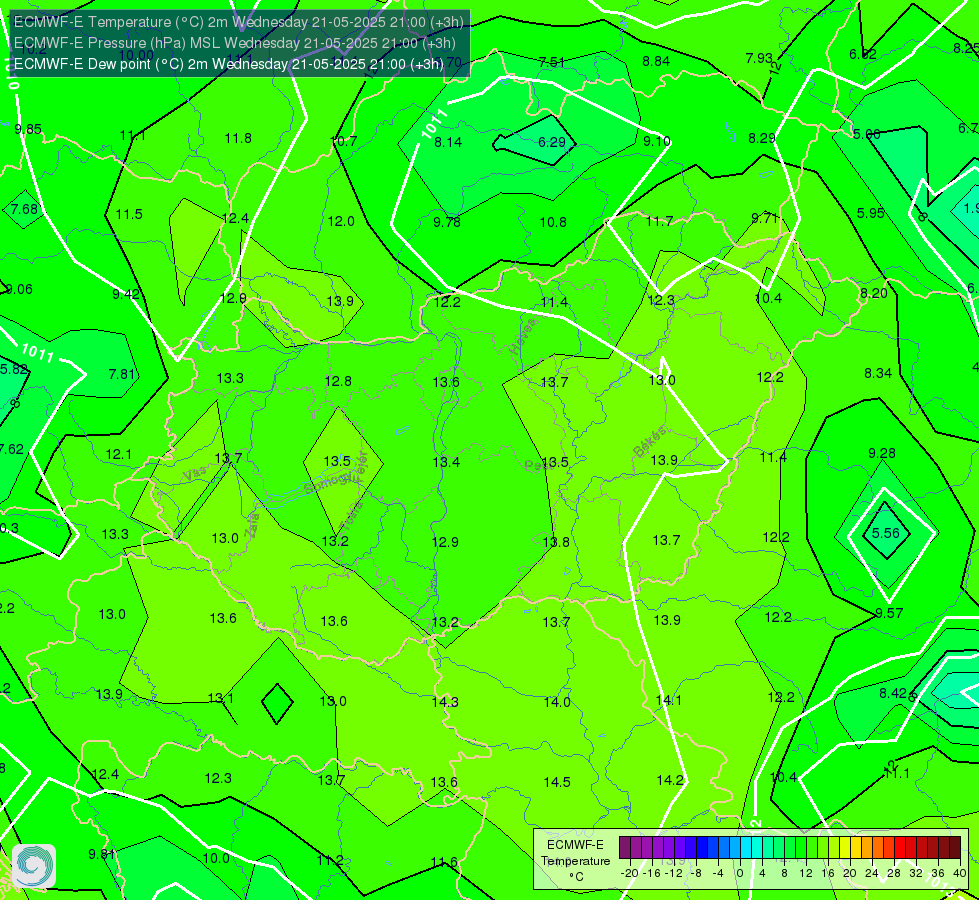This screenshot has height=900, width=979.
Task: Click the 10.7 temperature value
Action: [344, 141]
